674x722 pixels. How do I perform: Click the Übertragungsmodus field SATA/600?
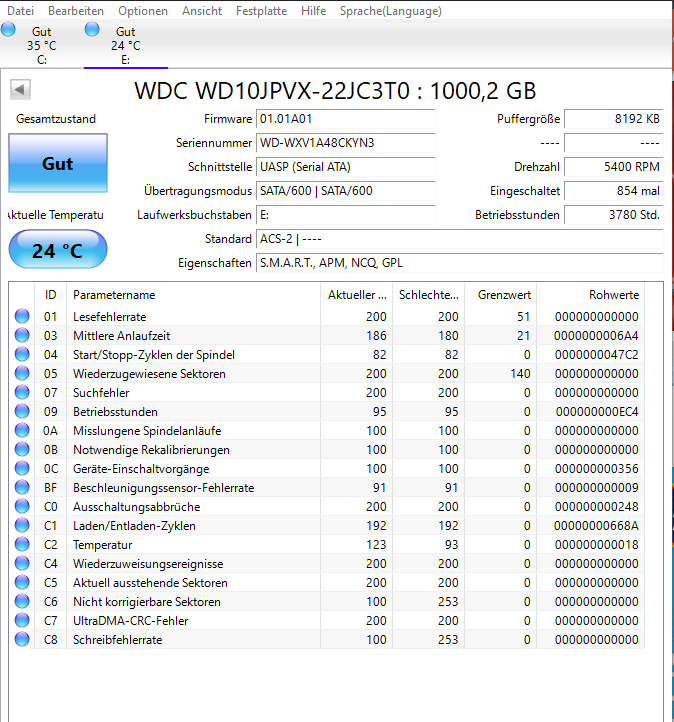[345, 191]
